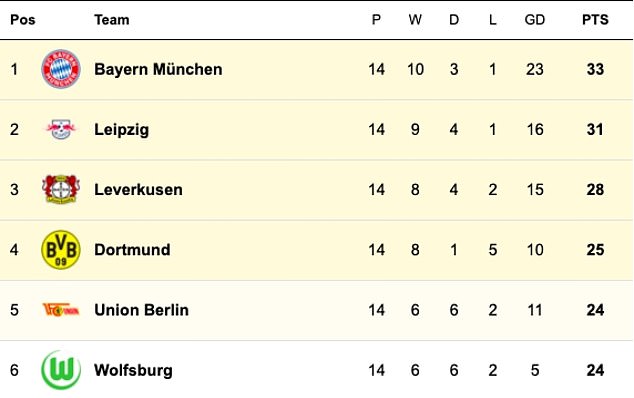Image resolution: width=634 pixels, height=398 pixels.
Task: Sort table by PTS column header
Action: point(595,19)
